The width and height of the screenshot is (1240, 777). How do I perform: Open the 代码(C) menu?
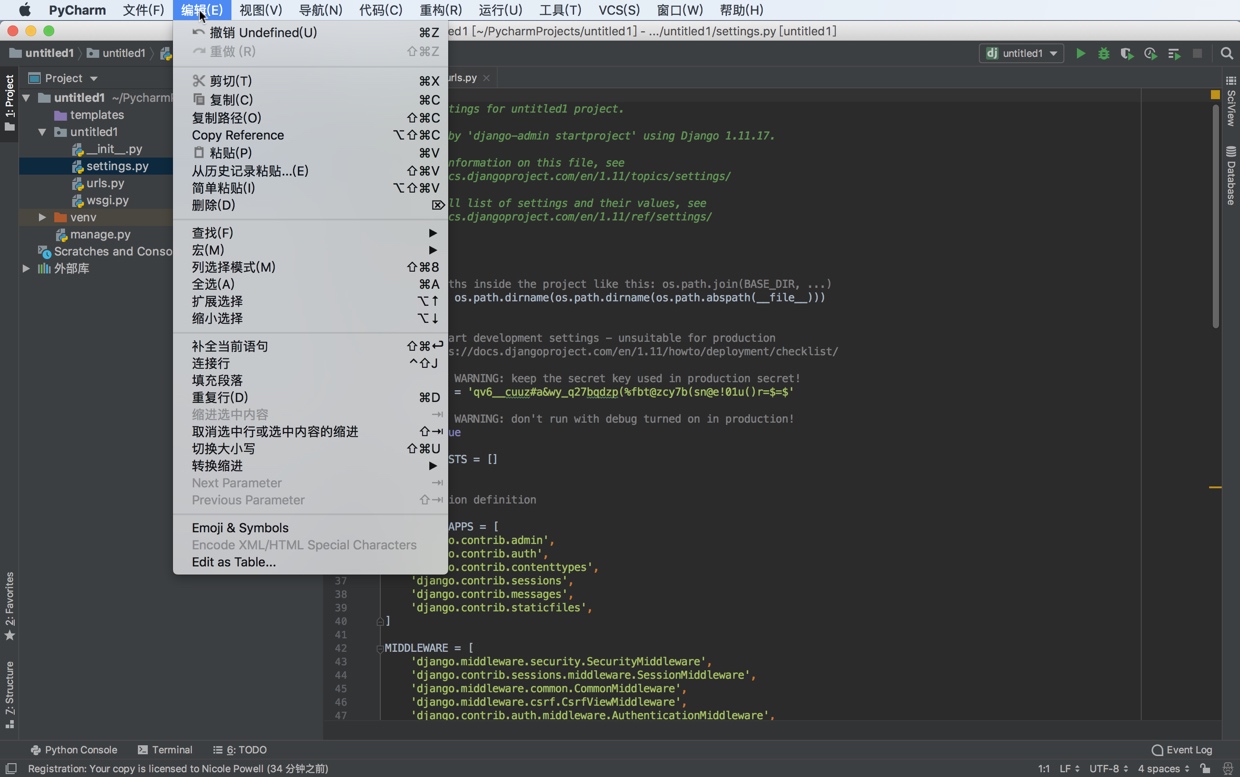(x=381, y=10)
